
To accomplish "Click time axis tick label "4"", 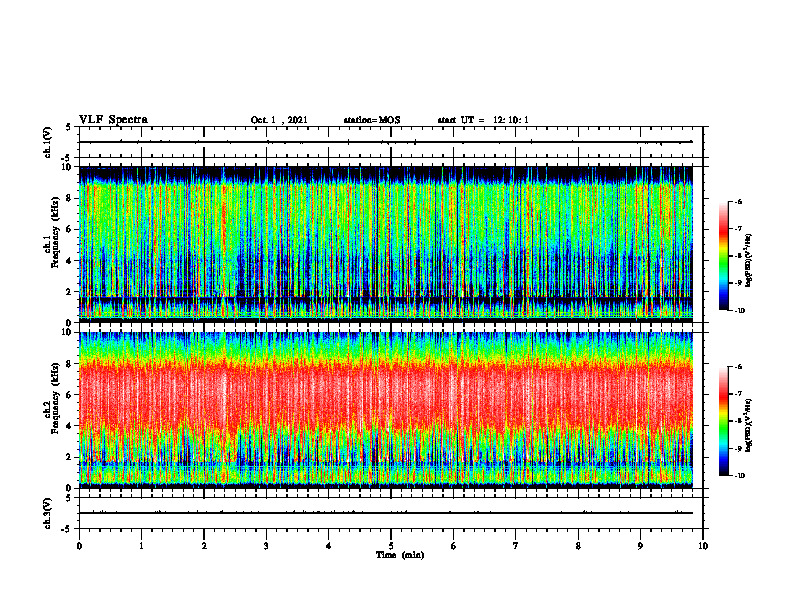I will [x=329, y=546].
